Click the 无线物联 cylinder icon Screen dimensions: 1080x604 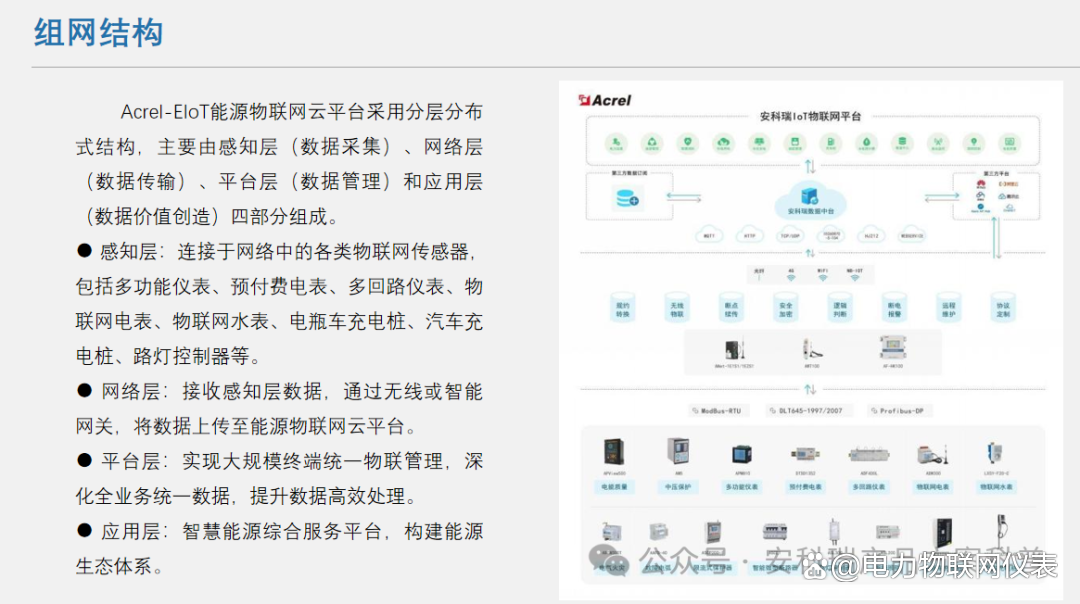pyautogui.click(x=676, y=308)
